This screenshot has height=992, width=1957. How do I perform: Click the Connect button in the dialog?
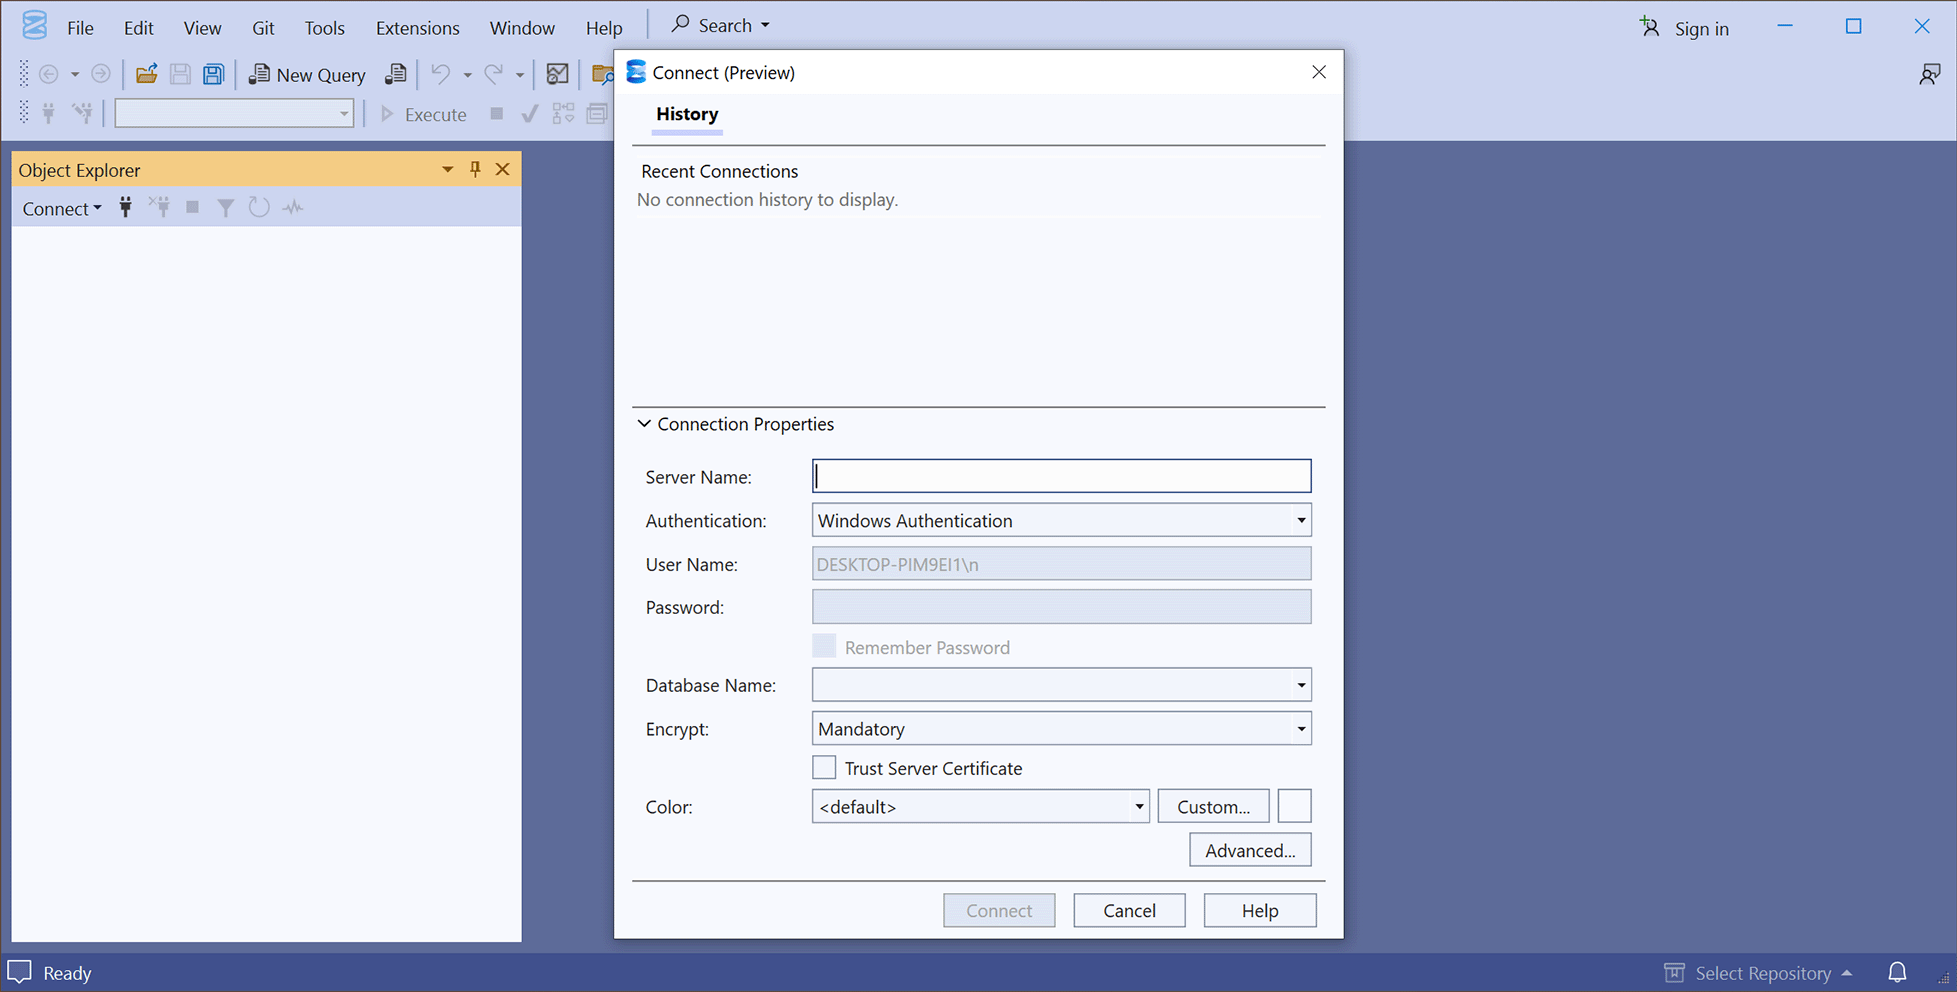tap(999, 910)
